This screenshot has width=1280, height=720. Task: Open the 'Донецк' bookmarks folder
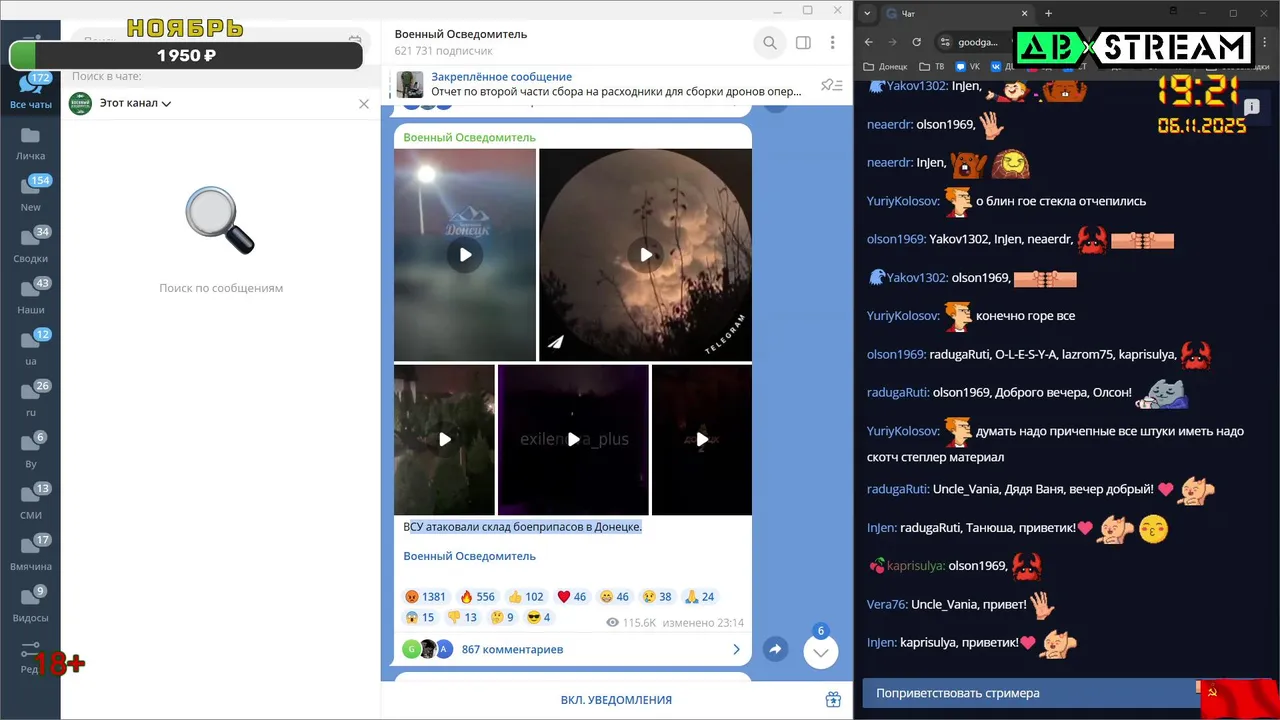click(x=885, y=67)
